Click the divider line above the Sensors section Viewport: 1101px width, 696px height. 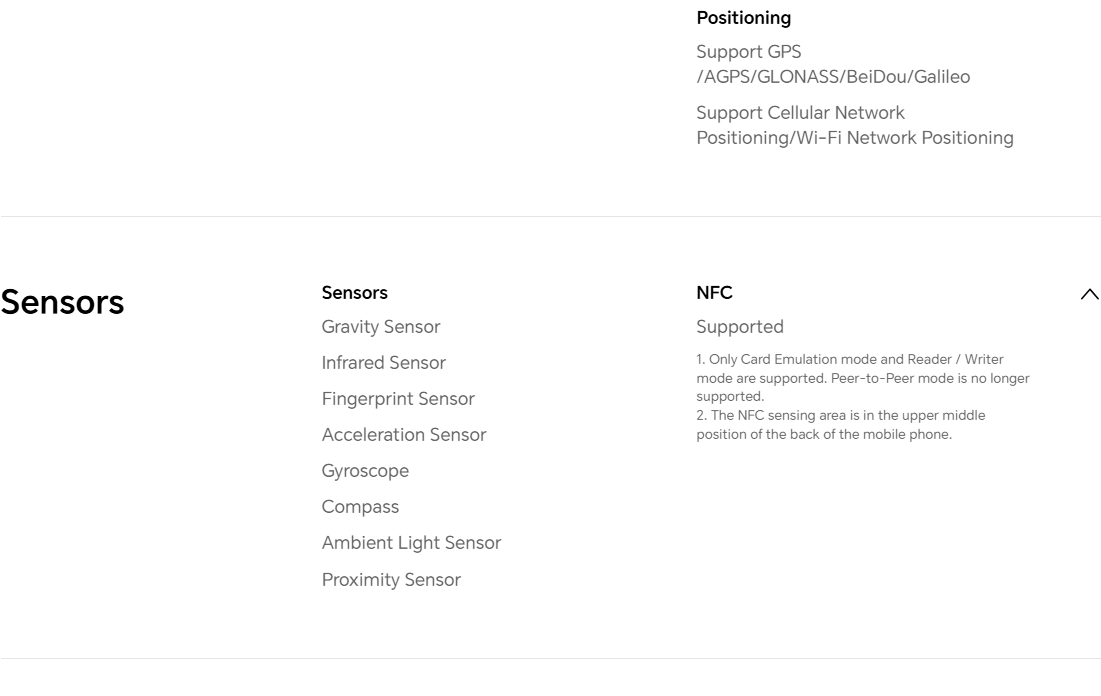pyautogui.click(x=550, y=216)
